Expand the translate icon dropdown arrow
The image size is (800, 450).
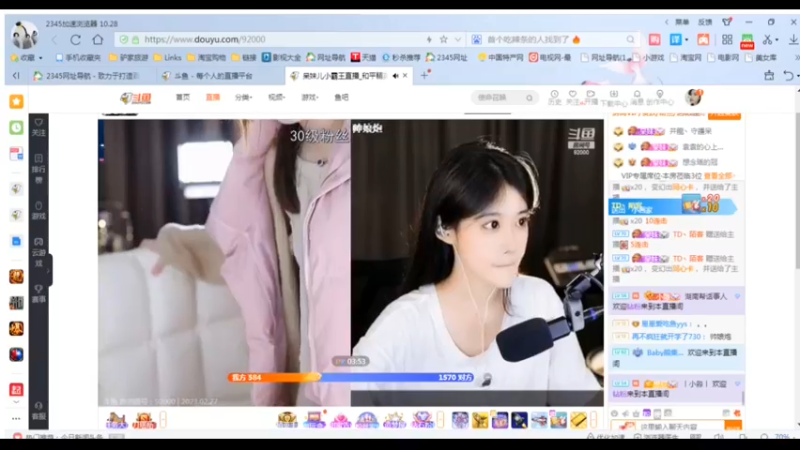point(686,39)
